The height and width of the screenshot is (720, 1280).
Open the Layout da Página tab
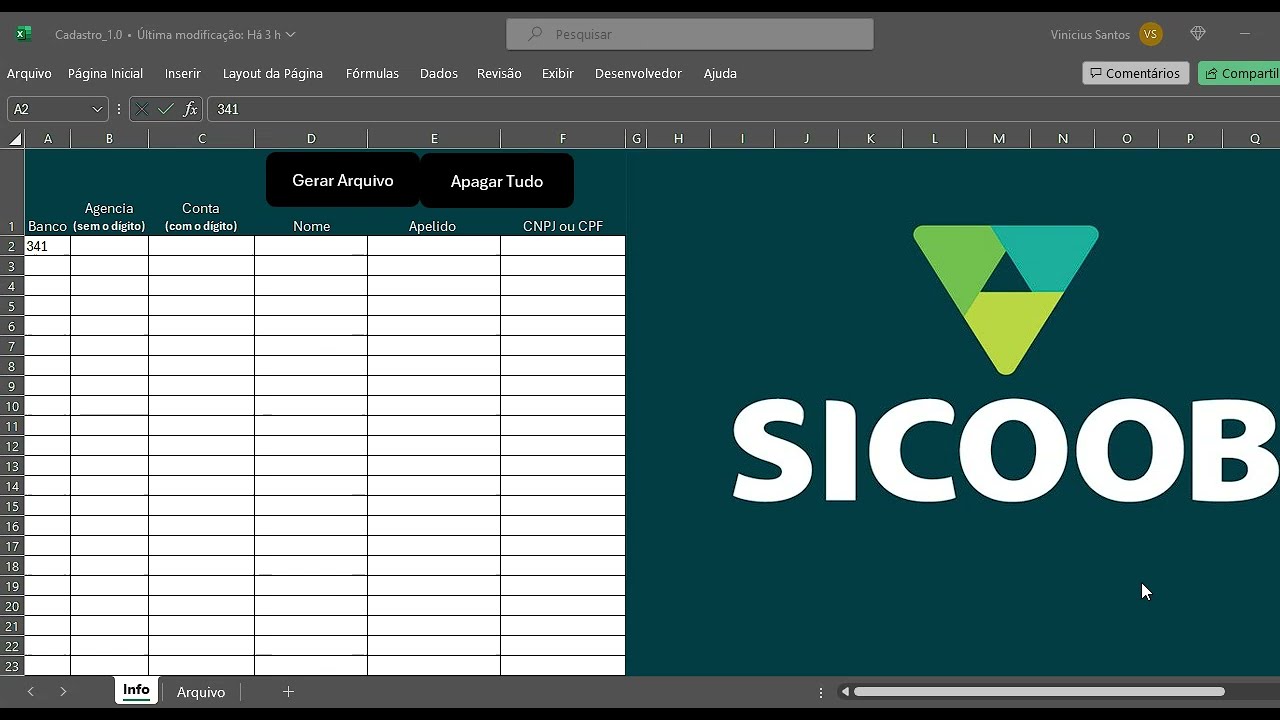(273, 73)
